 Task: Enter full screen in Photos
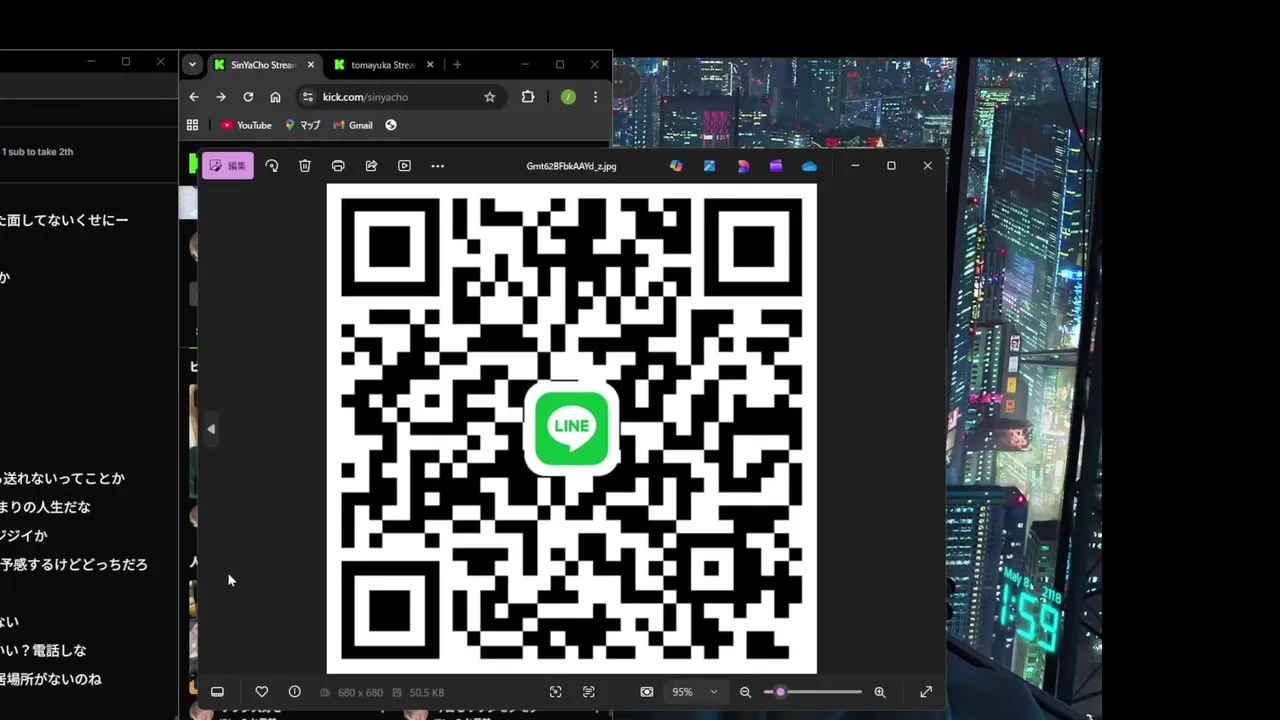(x=926, y=692)
